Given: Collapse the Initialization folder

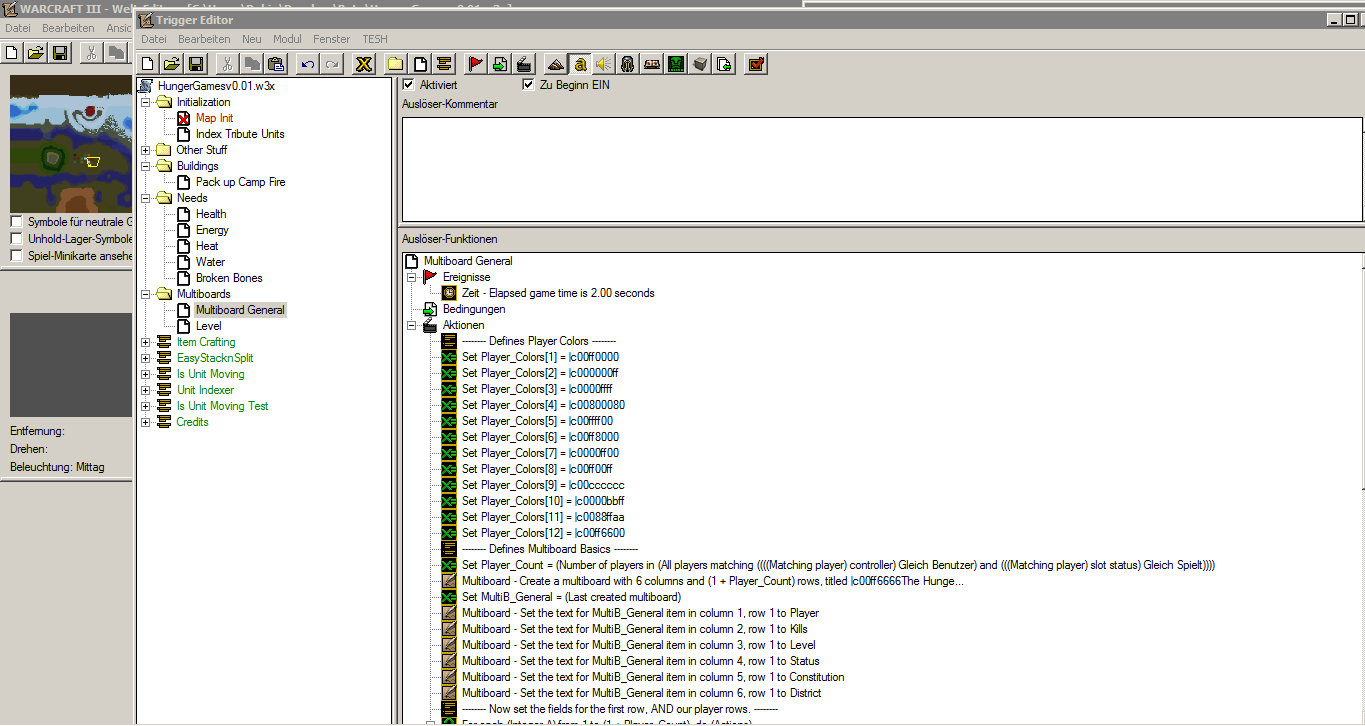Looking at the screenshot, I should click(x=146, y=102).
